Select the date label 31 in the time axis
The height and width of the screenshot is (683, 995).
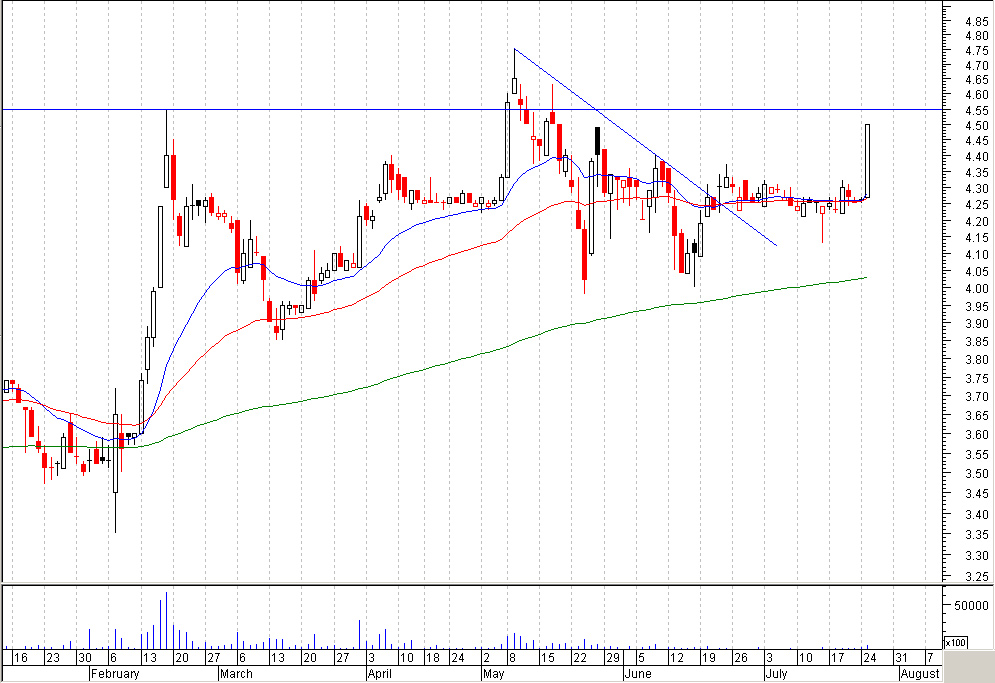901,658
